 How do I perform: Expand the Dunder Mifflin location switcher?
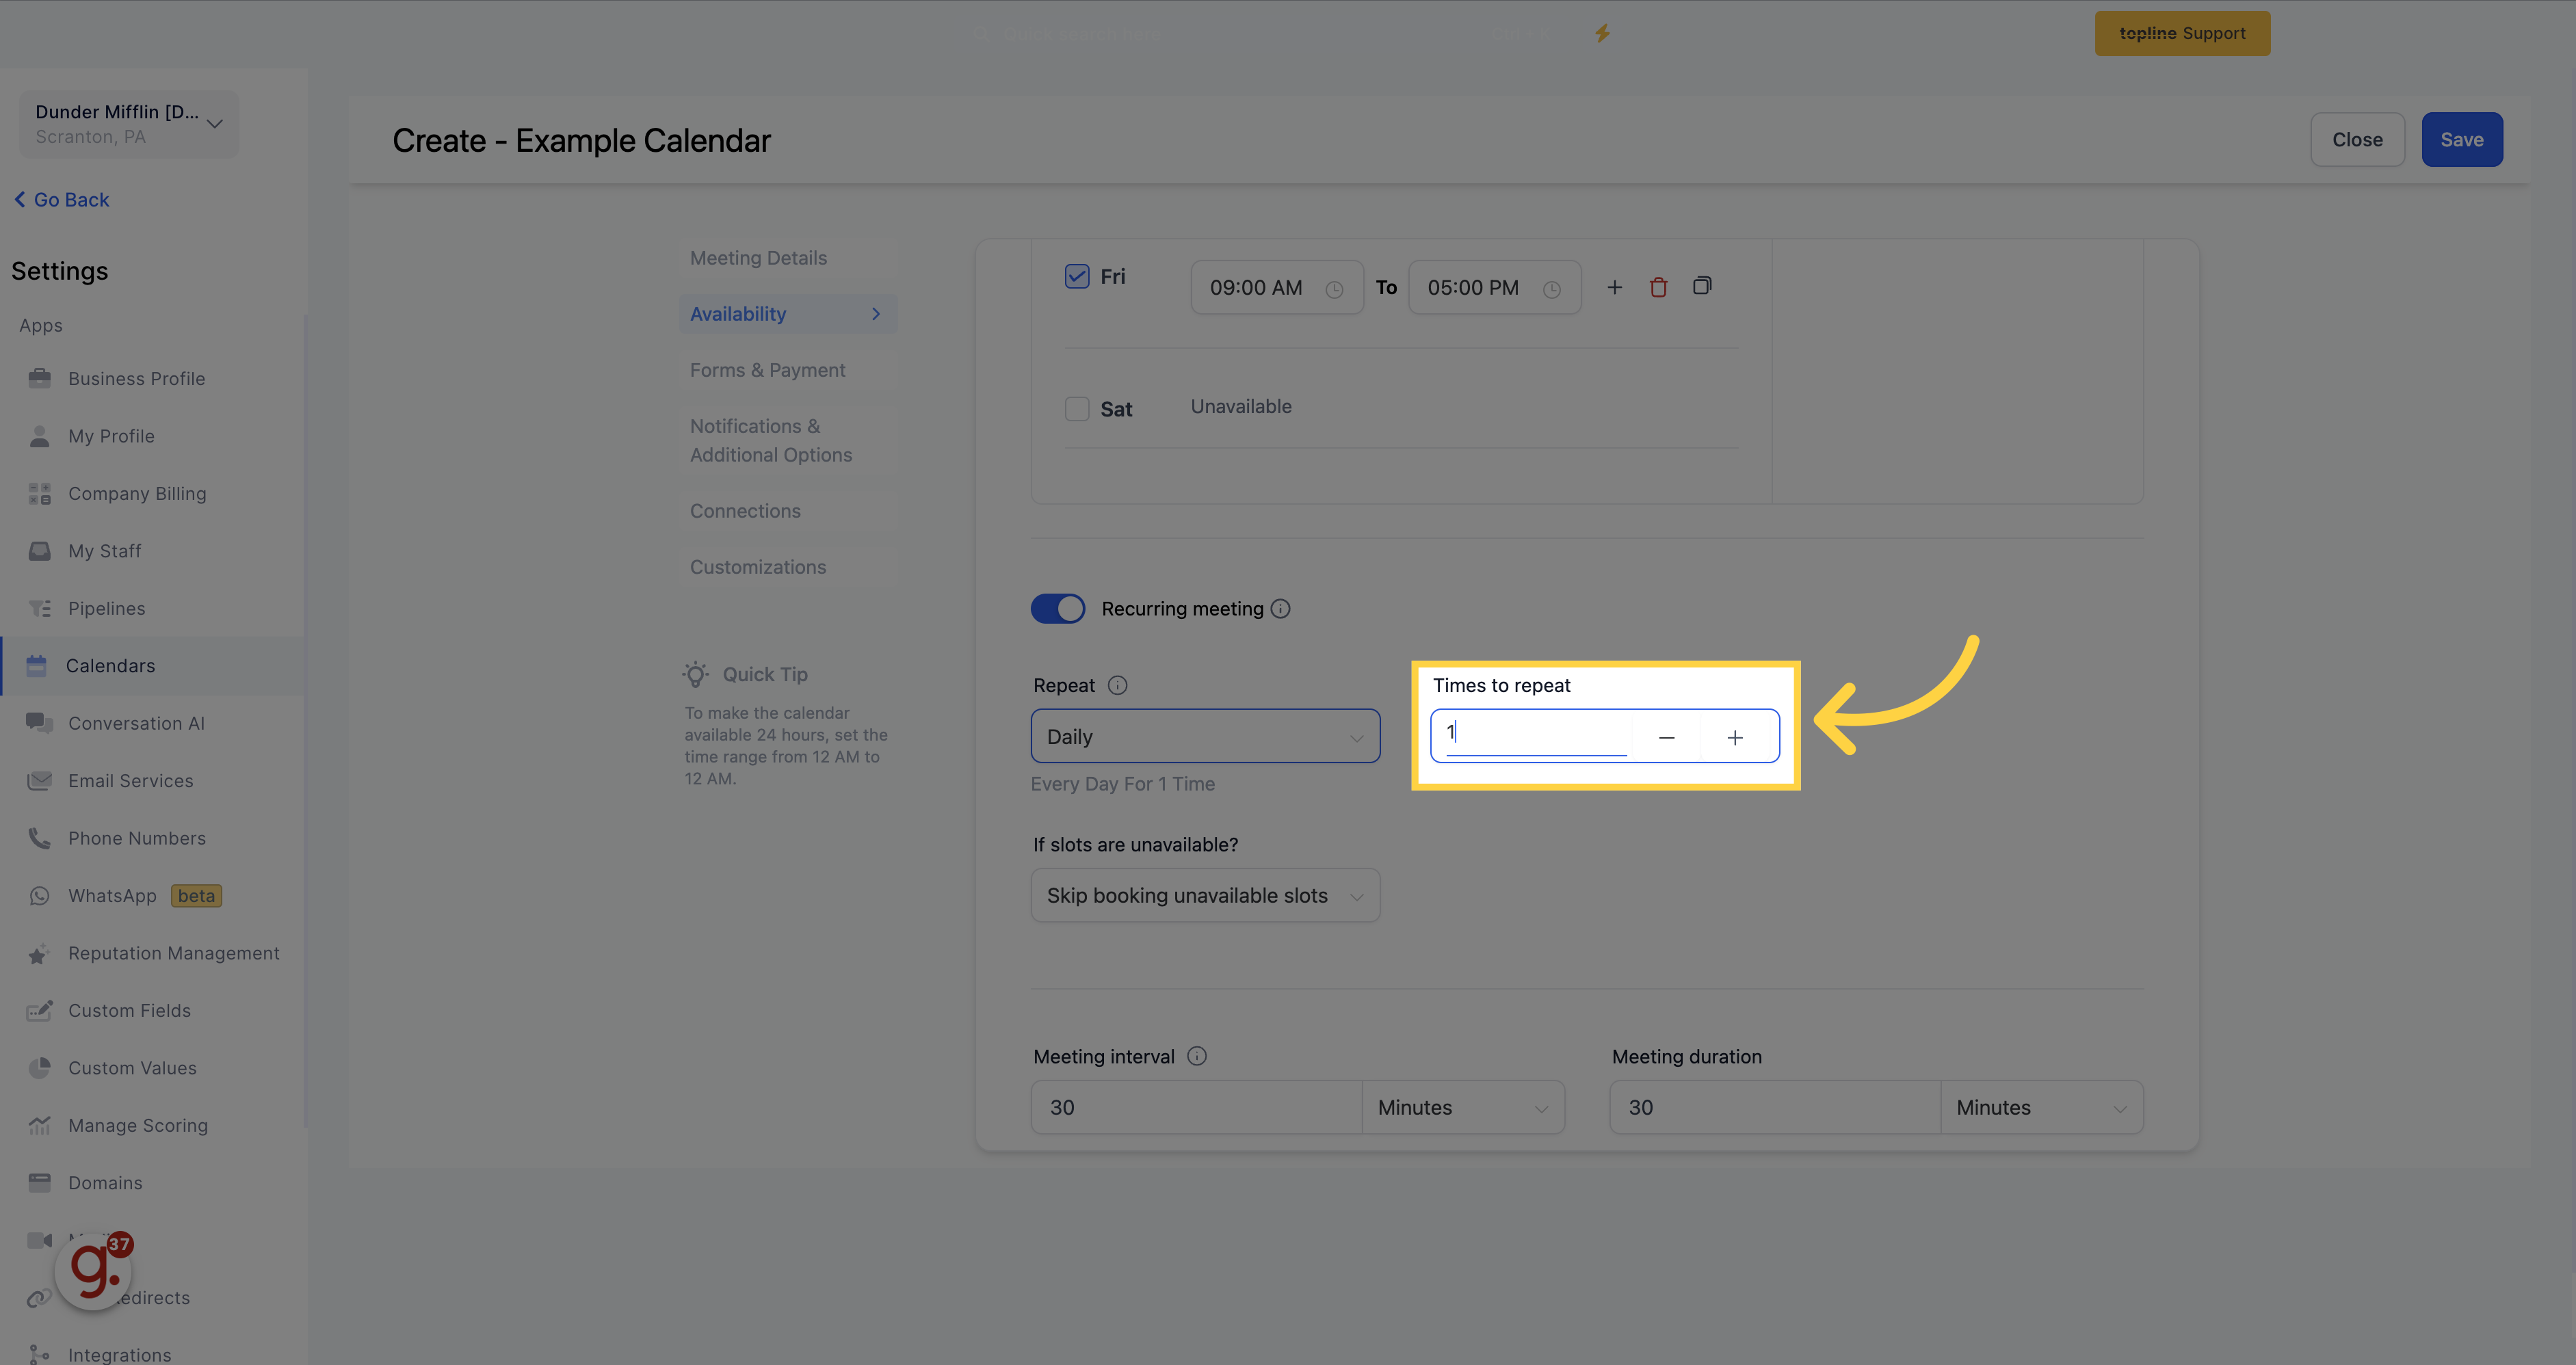(128, 124)
